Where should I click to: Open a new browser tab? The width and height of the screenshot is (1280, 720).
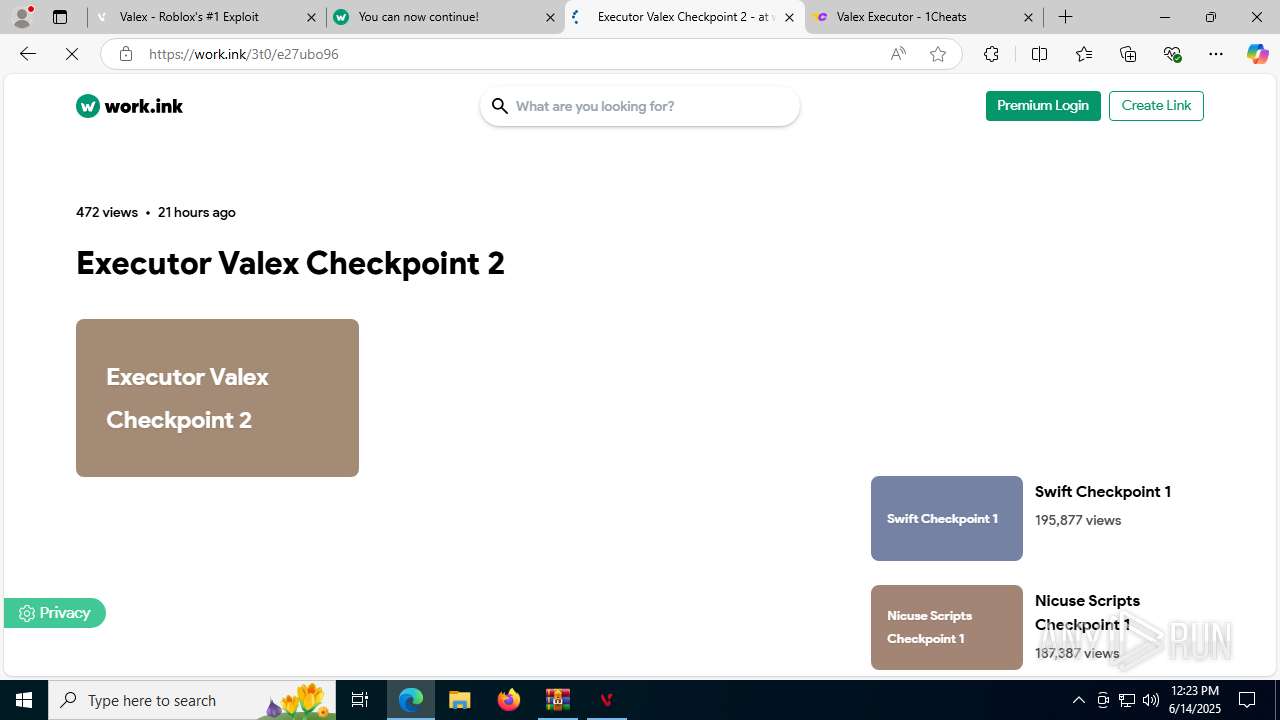(x=1066, y=17)
